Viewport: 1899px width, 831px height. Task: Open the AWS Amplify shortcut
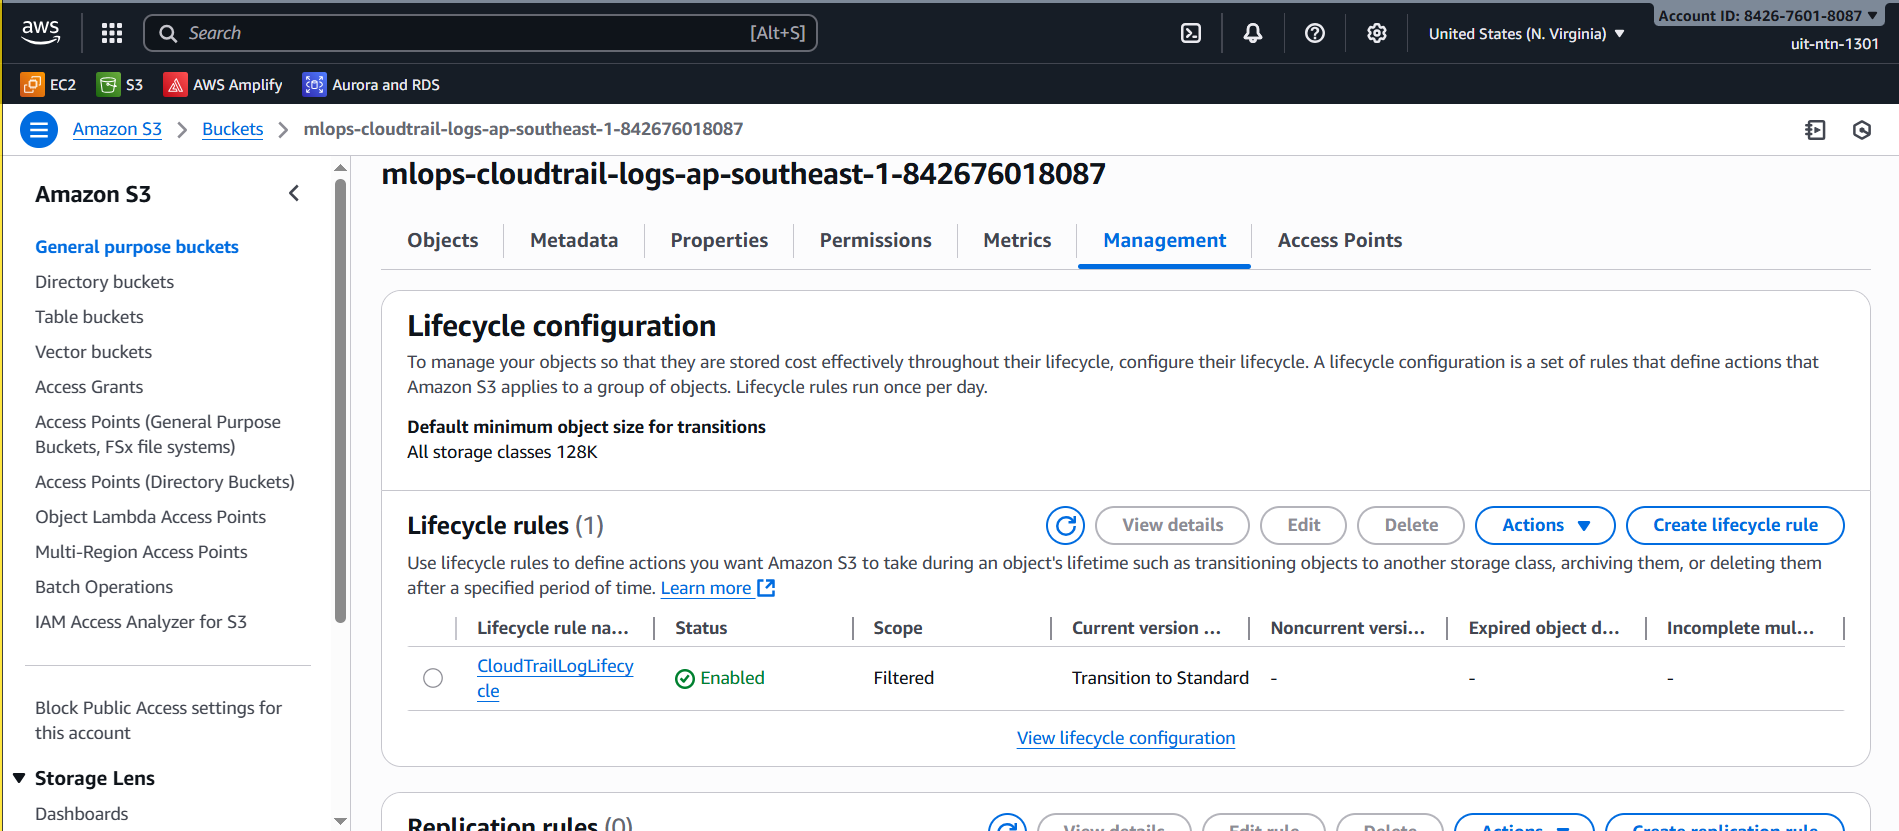[223, 85]
